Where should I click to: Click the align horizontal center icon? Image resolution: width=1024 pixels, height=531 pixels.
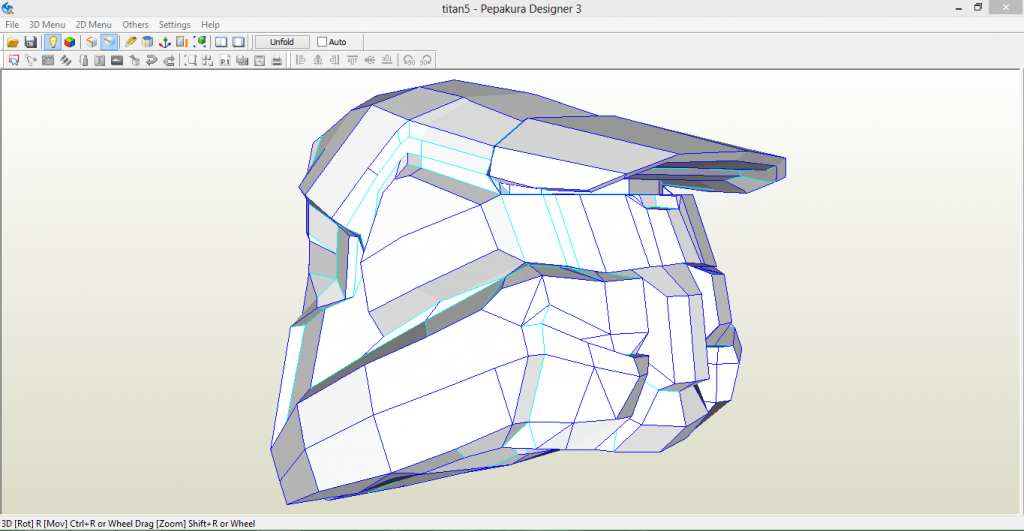point(318,60)
